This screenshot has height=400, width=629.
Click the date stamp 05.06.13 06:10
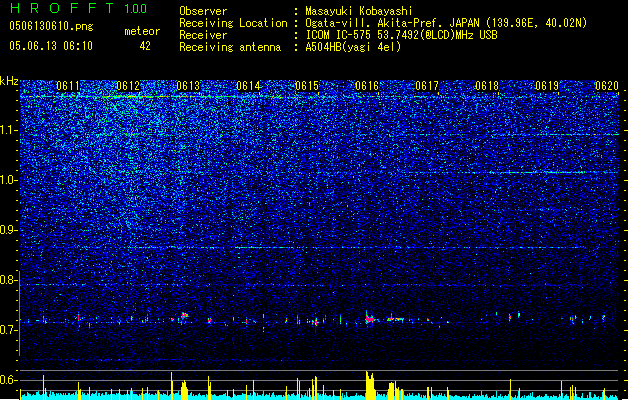51,46
